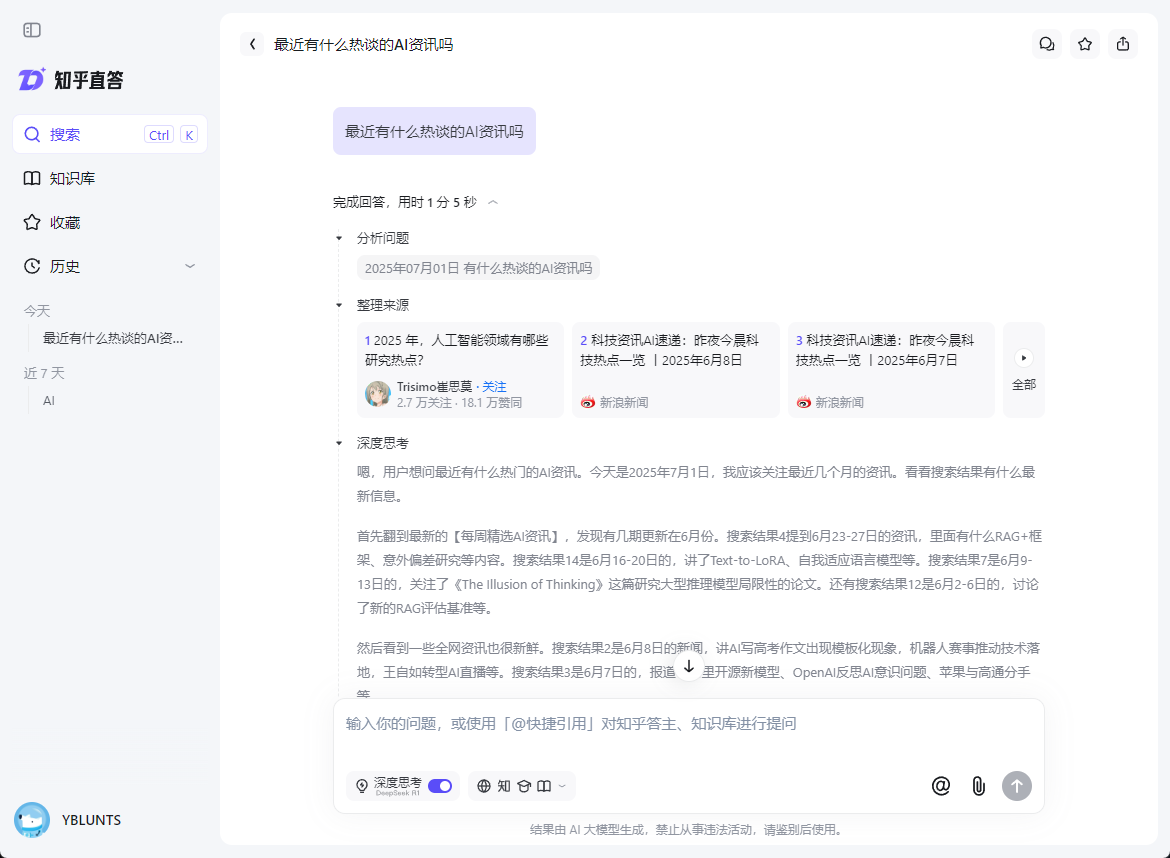Screen dimensions: 1170x858
Task: Click the 新浪新闻 icon on source 2
Action: (x=588, y=402)
